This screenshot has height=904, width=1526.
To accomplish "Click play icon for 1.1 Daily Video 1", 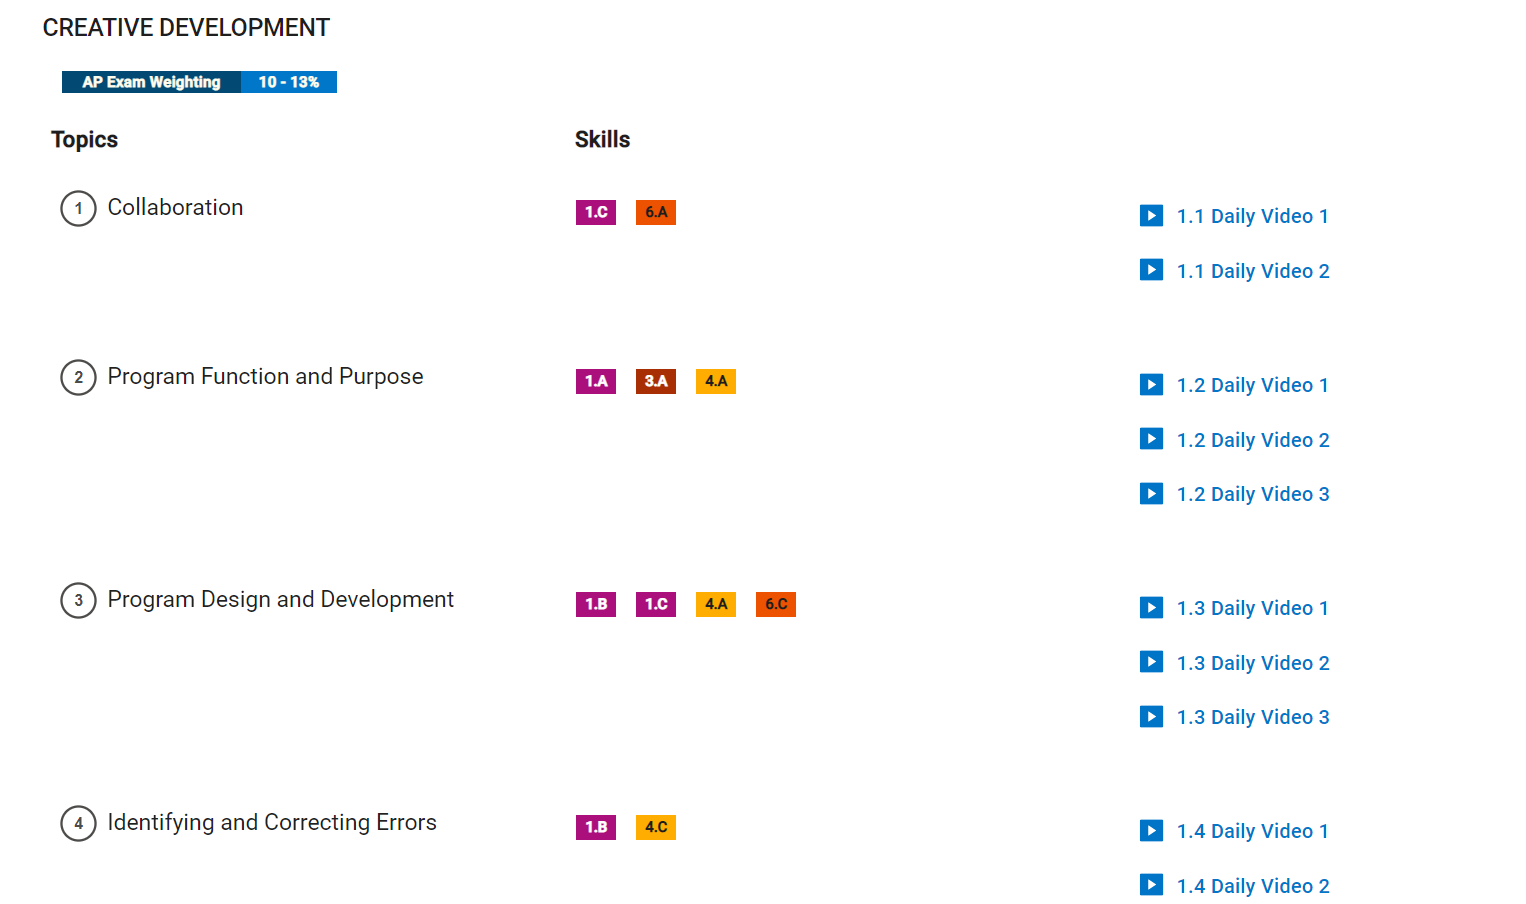I will click(x=1151, y=216).
